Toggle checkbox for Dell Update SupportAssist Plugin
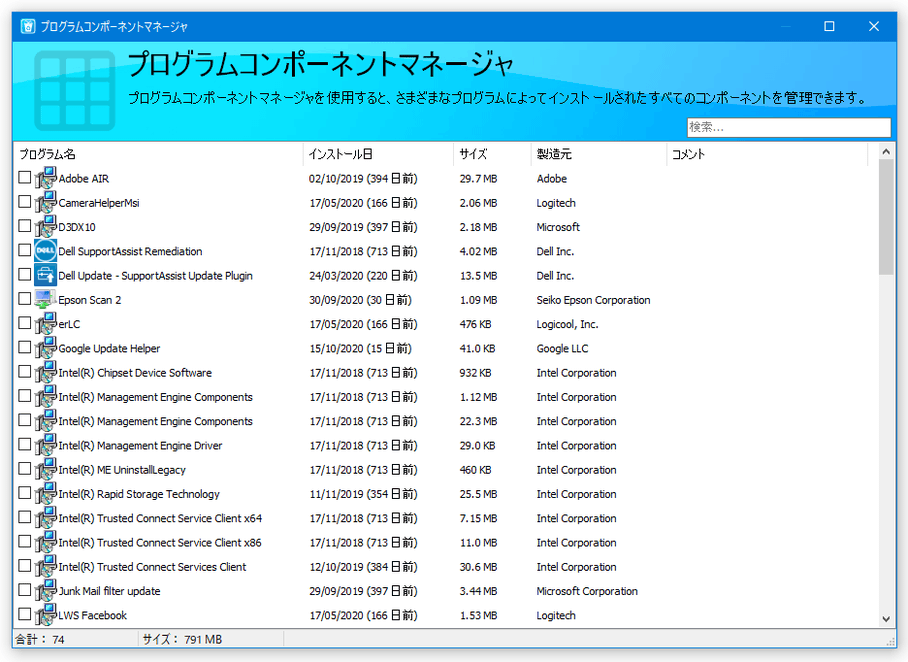The width and height of the screenshot is (908, 662). coord(24,275)
